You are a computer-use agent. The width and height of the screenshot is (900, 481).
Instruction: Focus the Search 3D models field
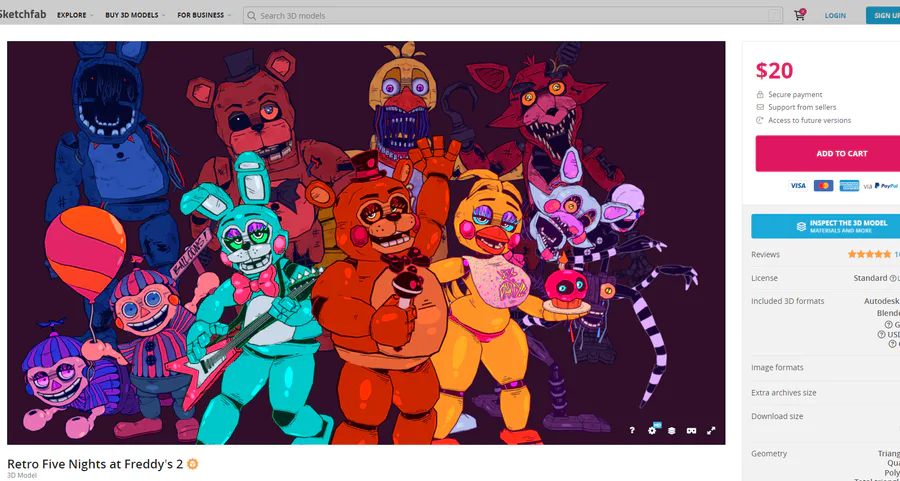click(513, 15)
